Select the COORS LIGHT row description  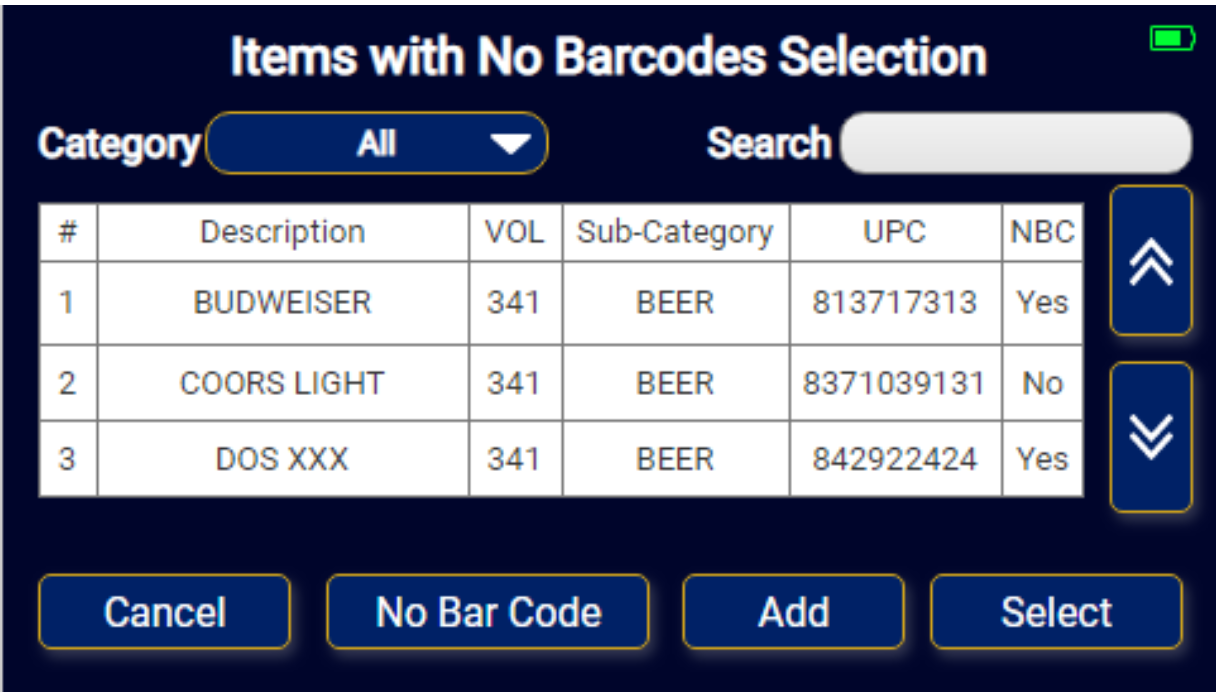pyautogui.click(x=283, y=383)
